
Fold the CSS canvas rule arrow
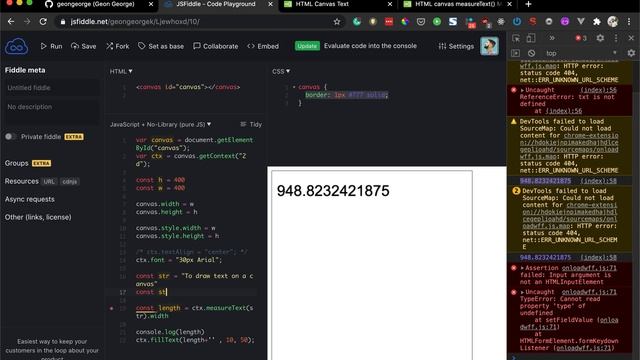coord(294,87)
